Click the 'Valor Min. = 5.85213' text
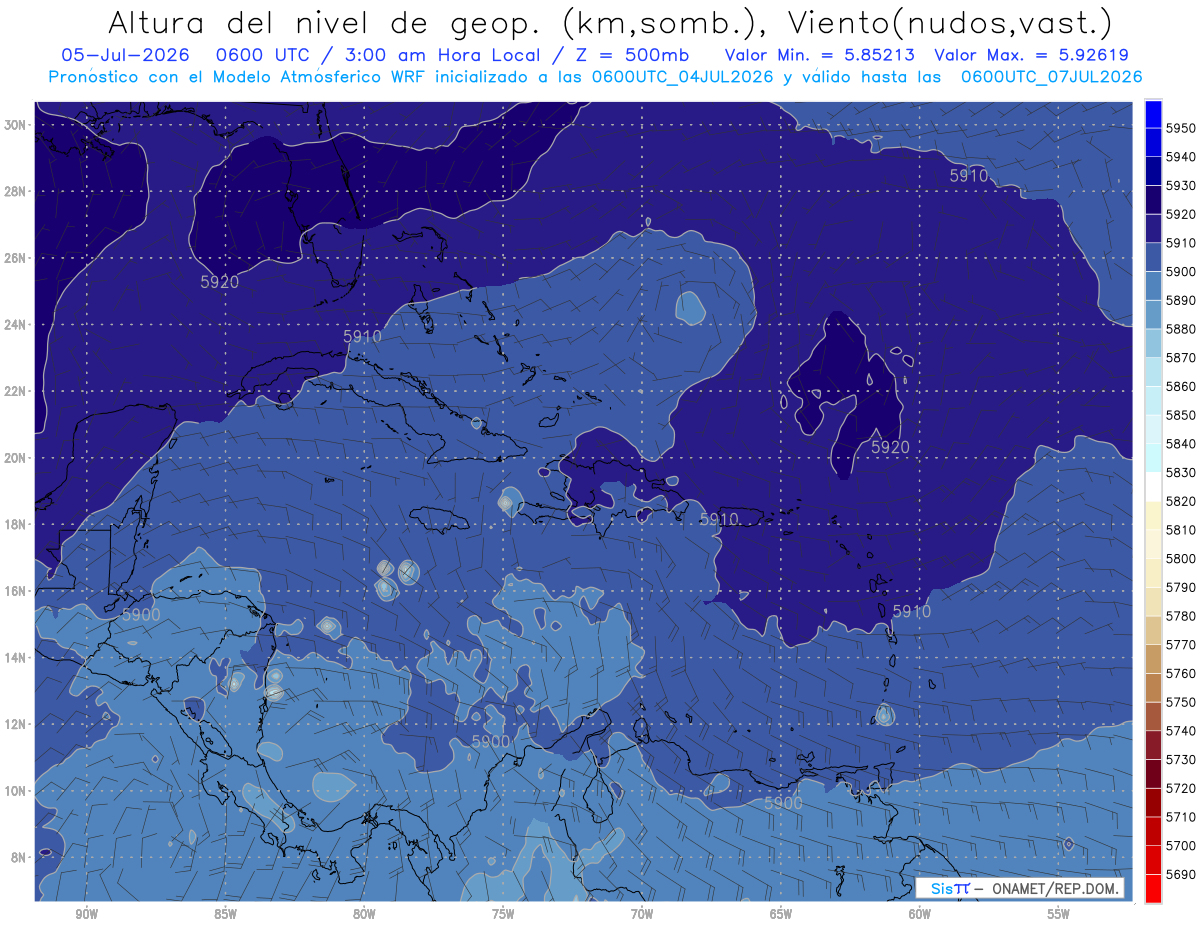1200x927 pixels. [x=818, y=55]
